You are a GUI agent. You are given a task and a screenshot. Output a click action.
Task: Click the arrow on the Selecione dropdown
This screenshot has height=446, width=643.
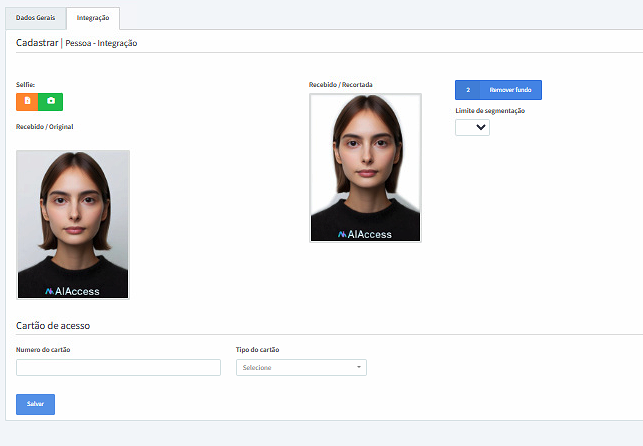(358, 368)
